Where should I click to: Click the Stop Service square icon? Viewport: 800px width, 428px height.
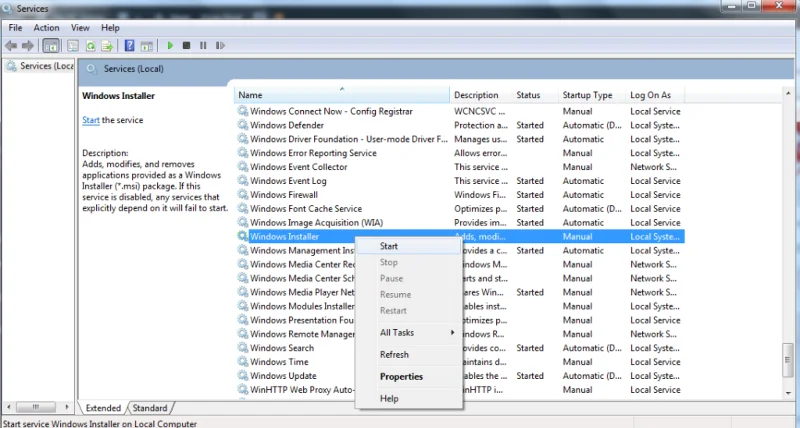(186, 45)
